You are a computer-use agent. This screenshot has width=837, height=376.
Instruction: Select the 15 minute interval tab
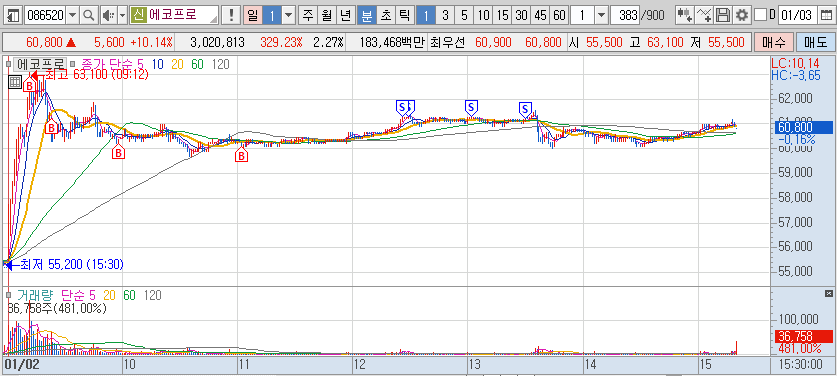click(x=502, y=15)
